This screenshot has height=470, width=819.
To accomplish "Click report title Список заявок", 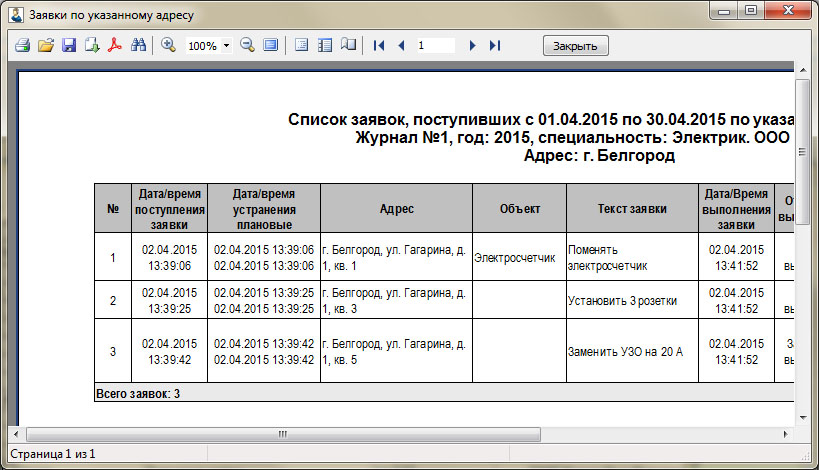I will (x=541, y=119).
